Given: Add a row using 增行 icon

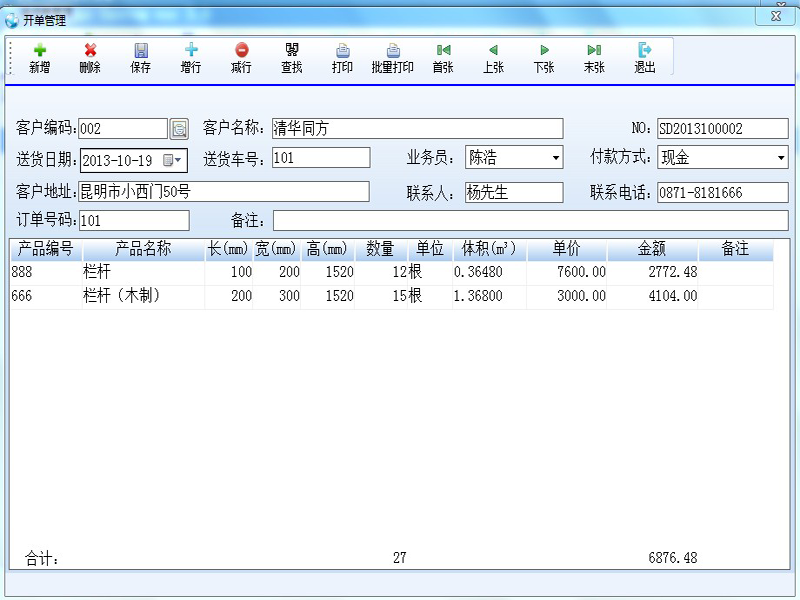Looking at the screenshot, I should click(191, 50).
